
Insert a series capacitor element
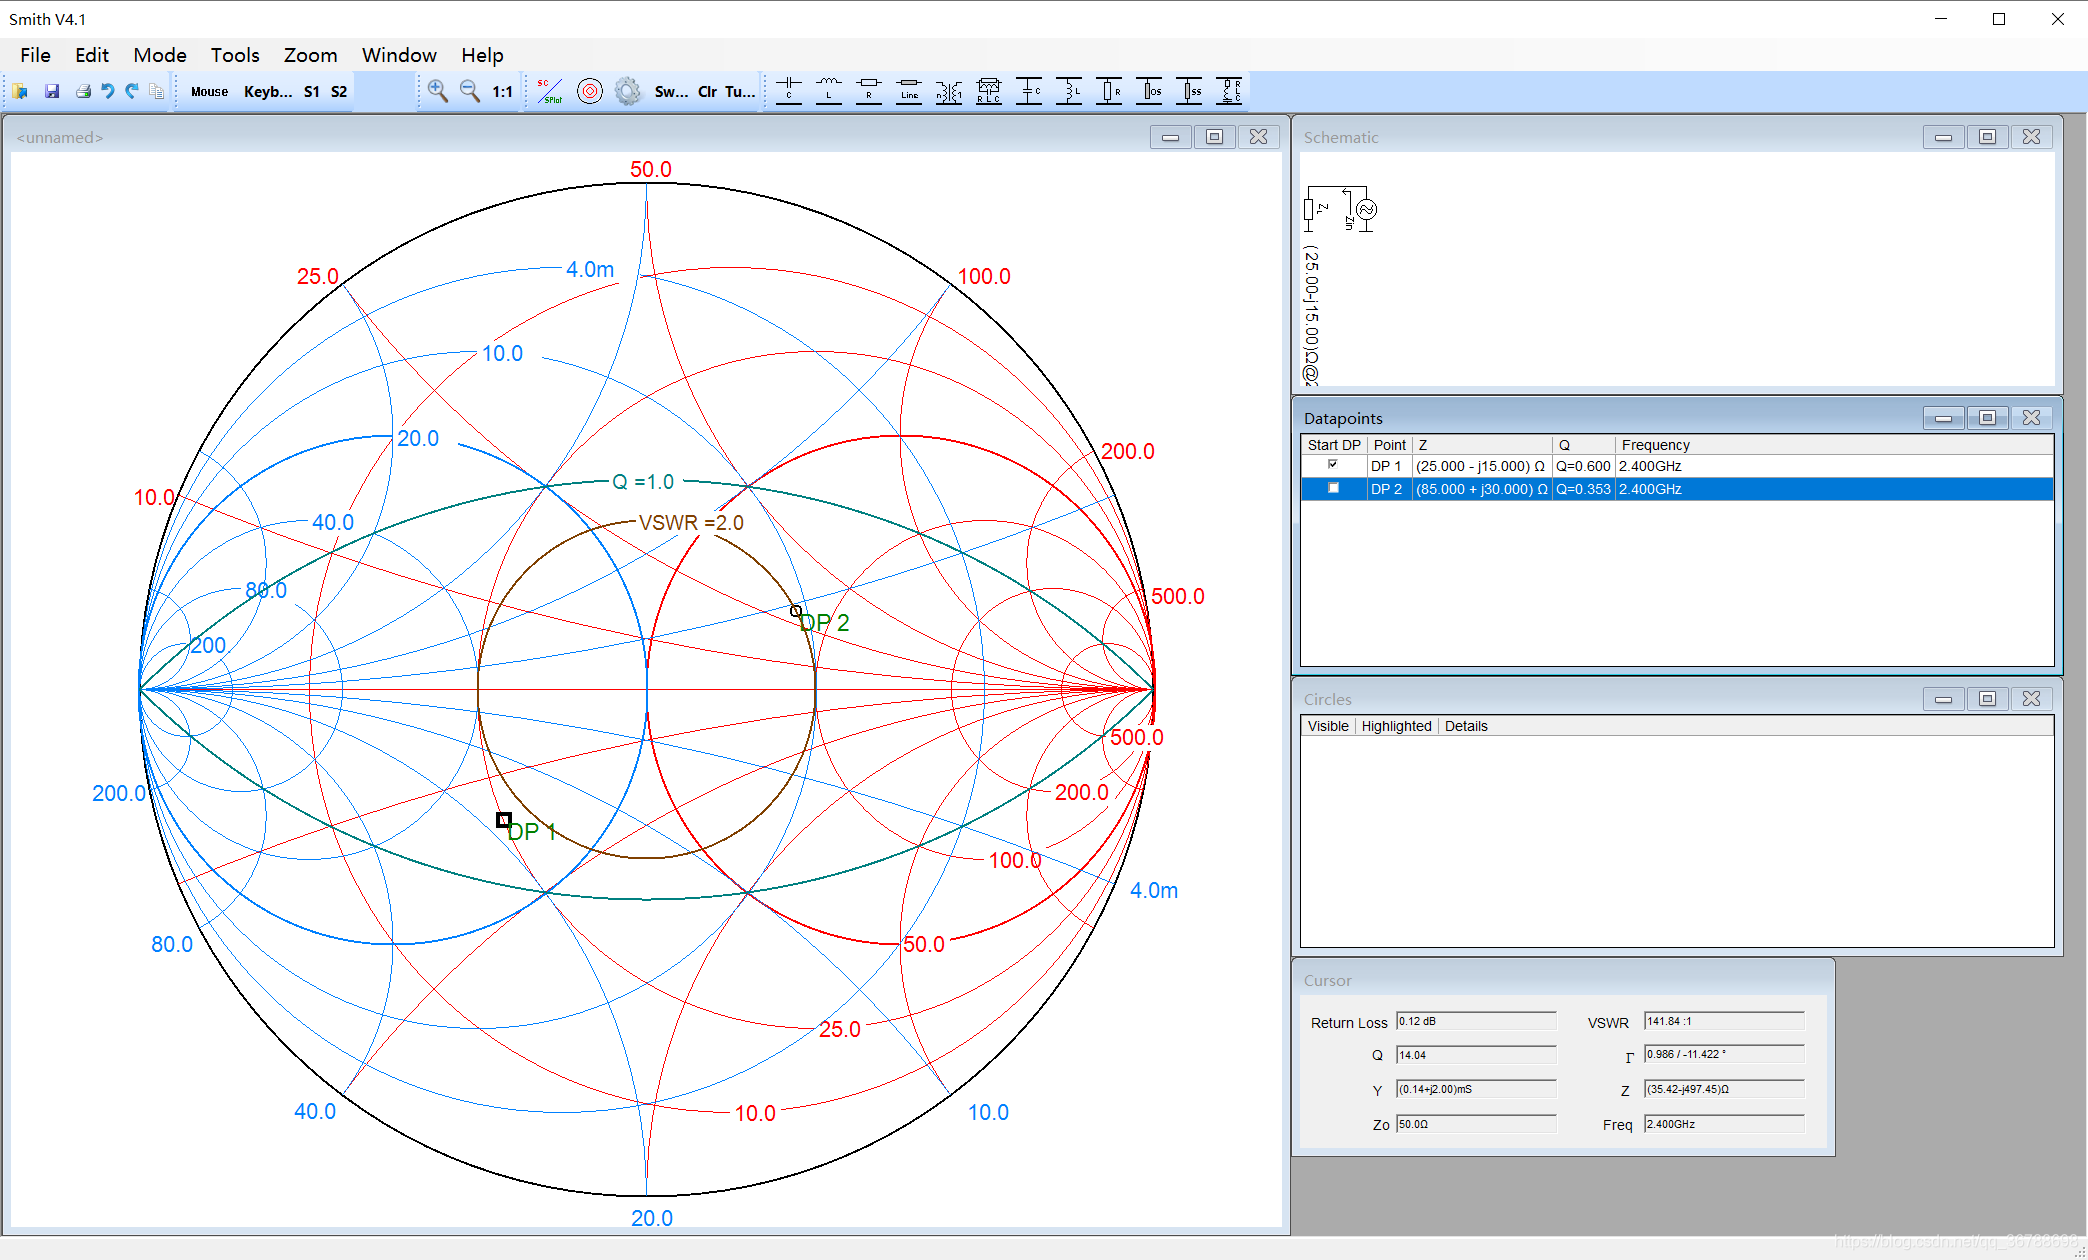[x=789, y=91]
